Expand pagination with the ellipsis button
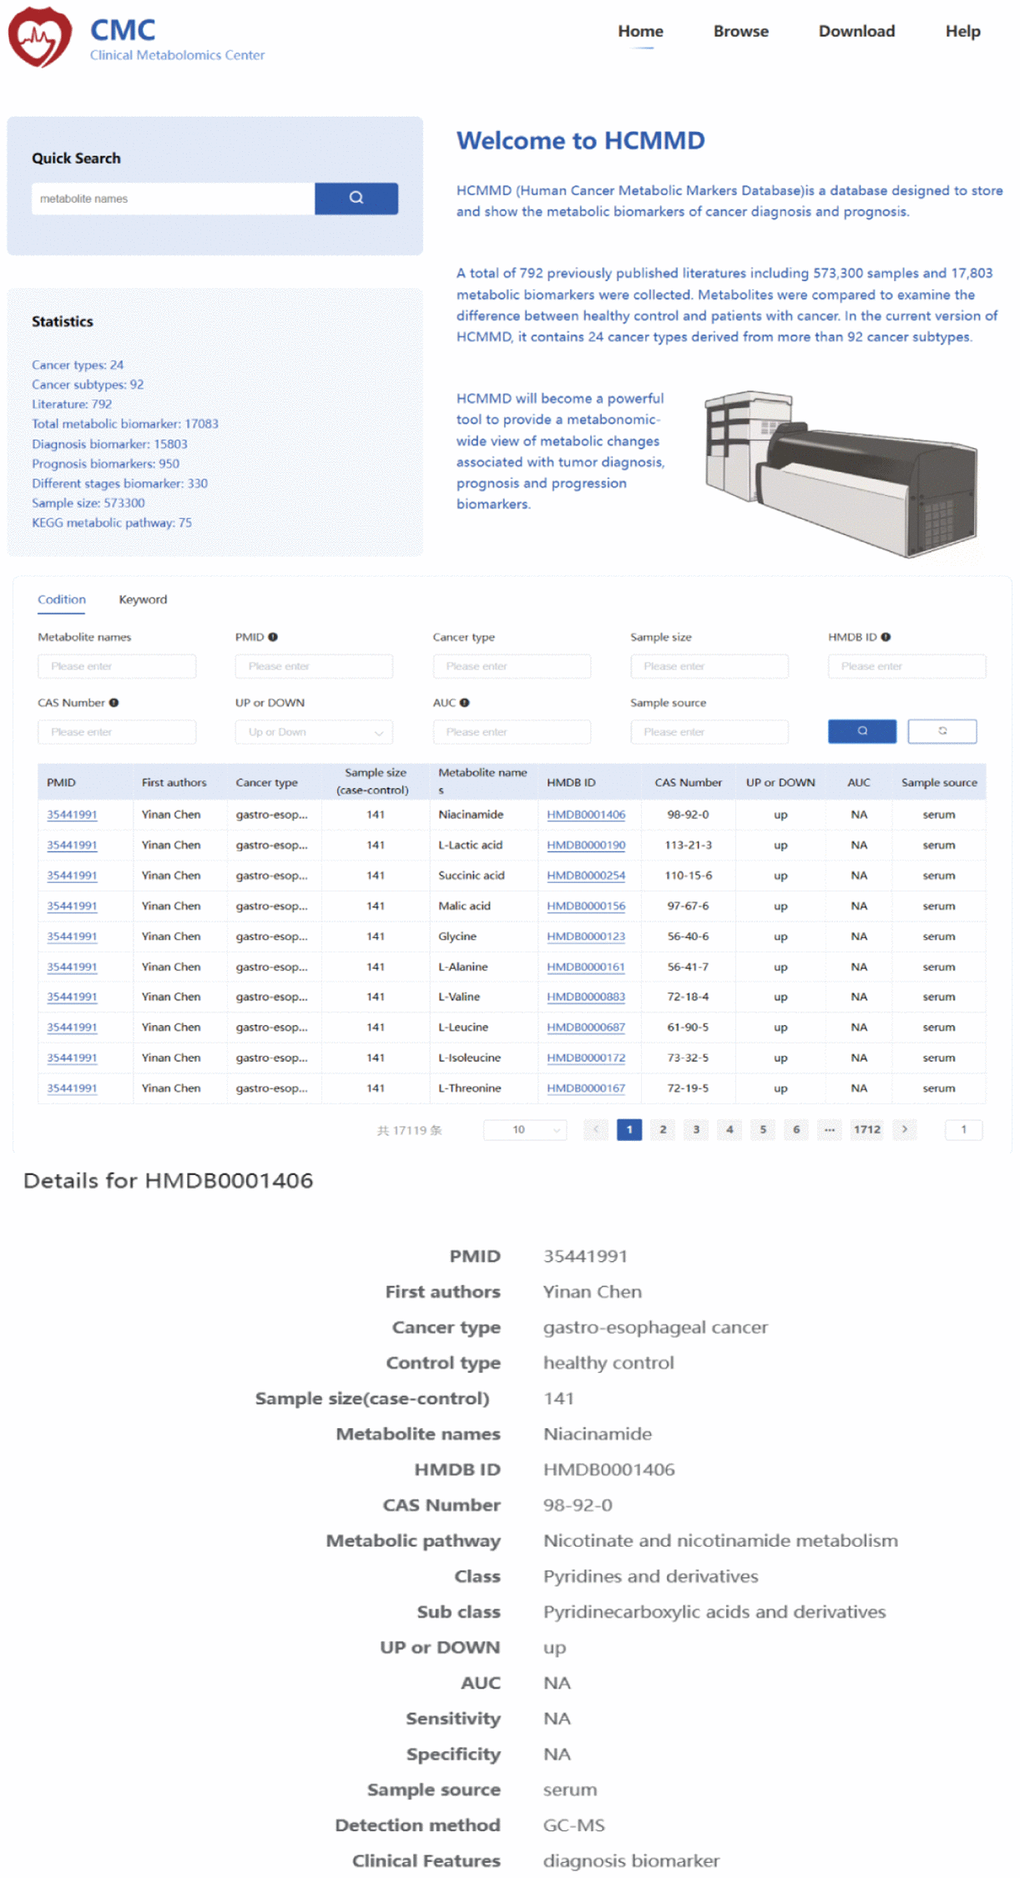Screen dimensions: 1020x1878 click(x=829, y=1129)
